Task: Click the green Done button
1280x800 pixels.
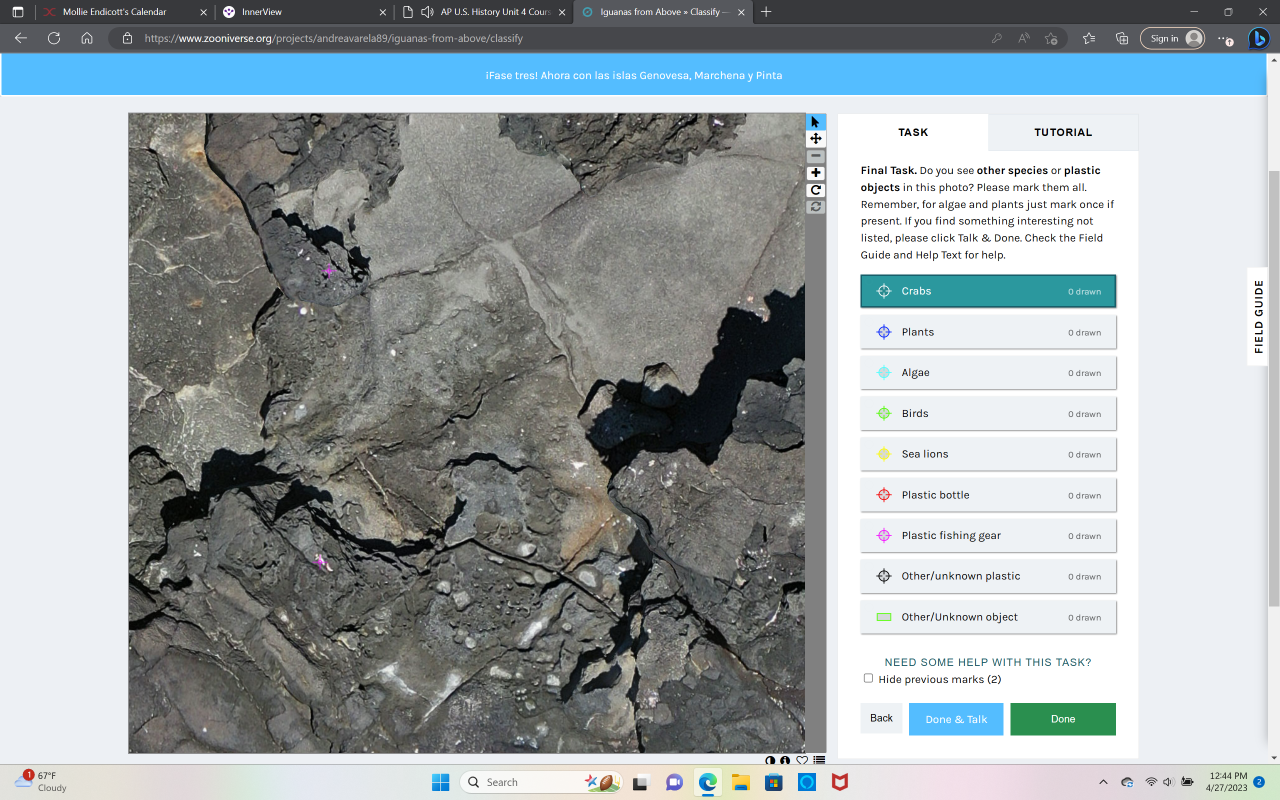Action: [1062, 719]
